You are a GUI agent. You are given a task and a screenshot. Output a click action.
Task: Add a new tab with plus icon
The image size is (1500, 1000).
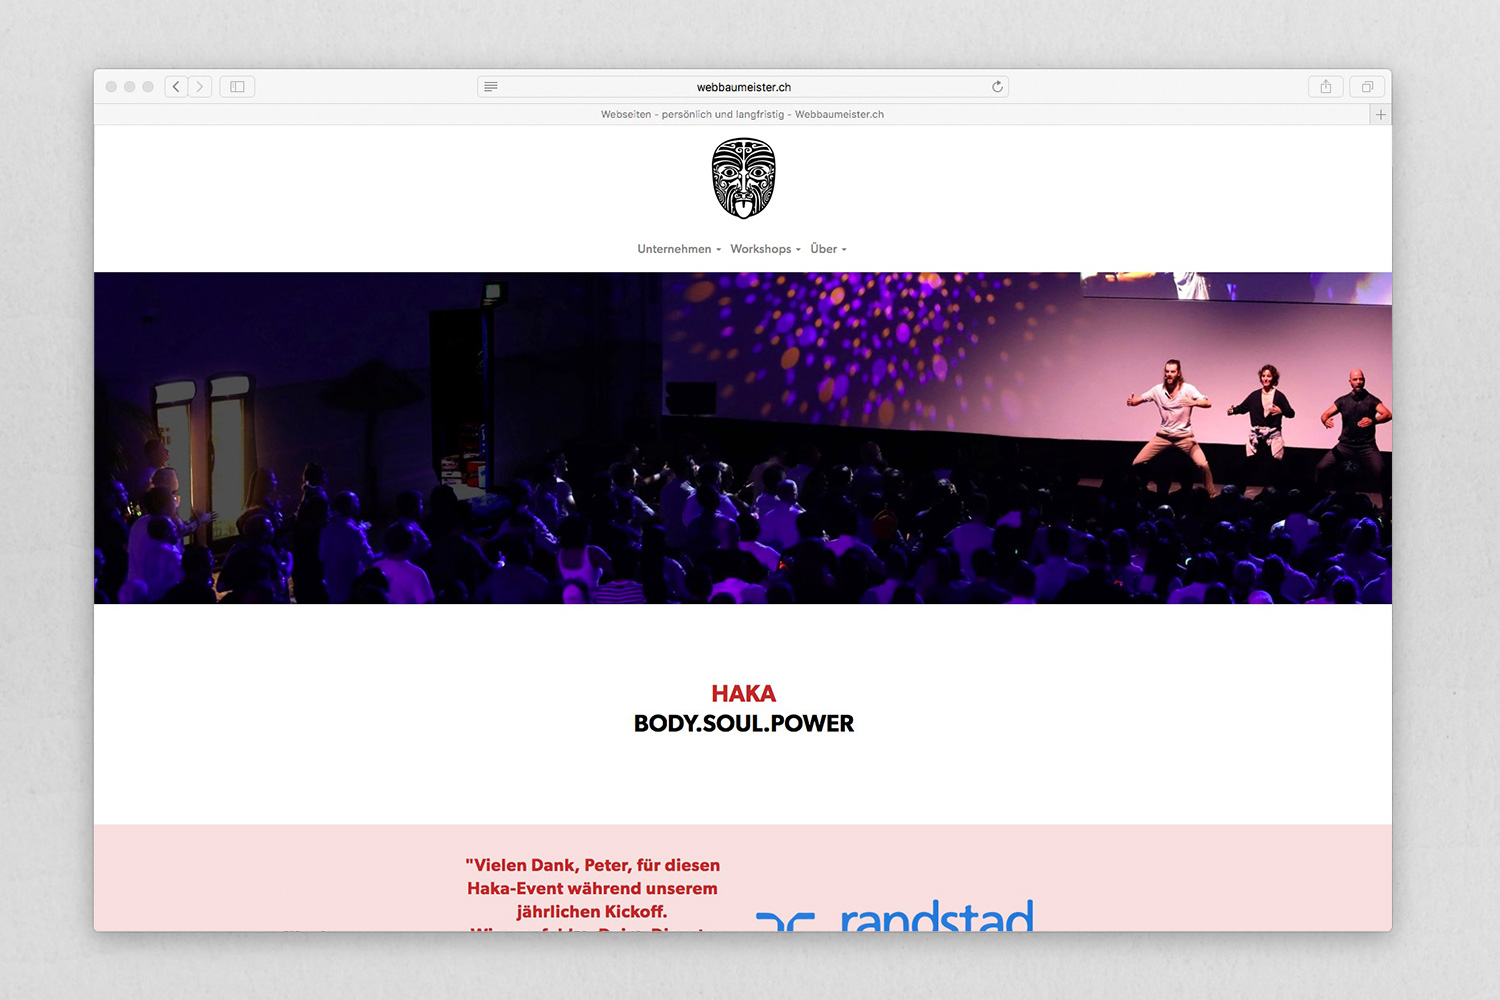point(1381,115)
